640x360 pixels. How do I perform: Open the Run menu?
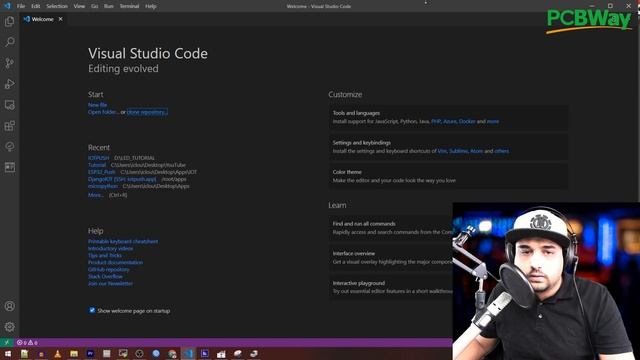point(109,6)
